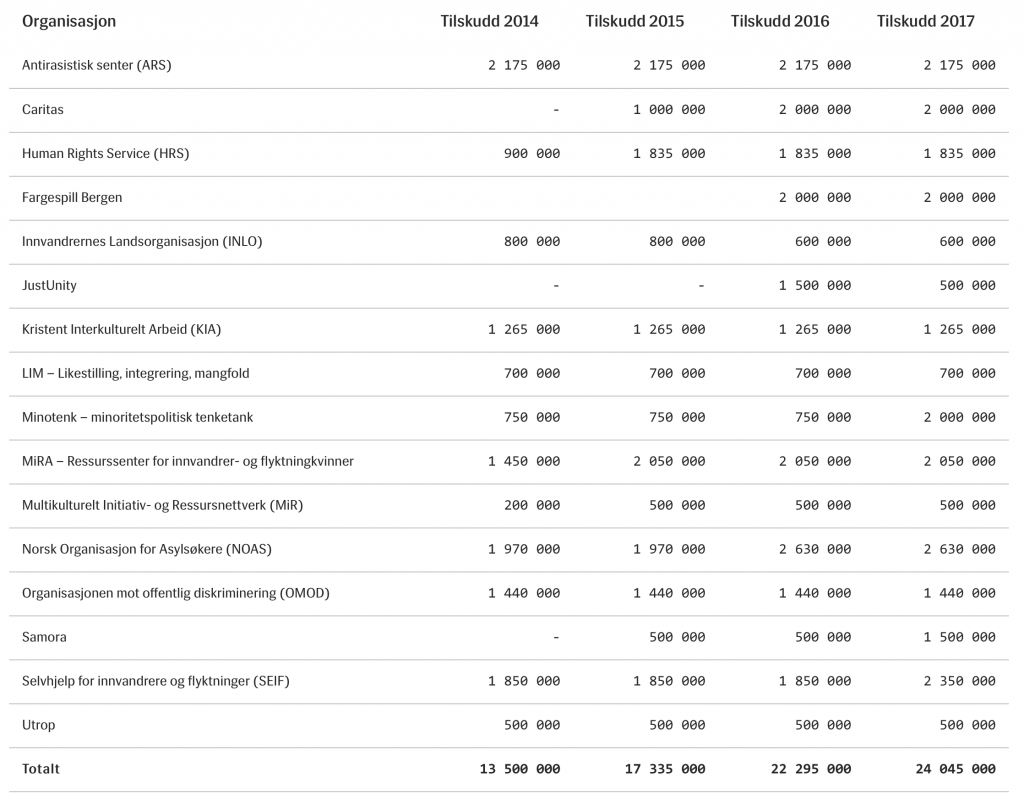Viewport: 1024px width, 794px height.
Task: Click the Antirasistisk senter (ARS) row label
Action: coord(97,65)
